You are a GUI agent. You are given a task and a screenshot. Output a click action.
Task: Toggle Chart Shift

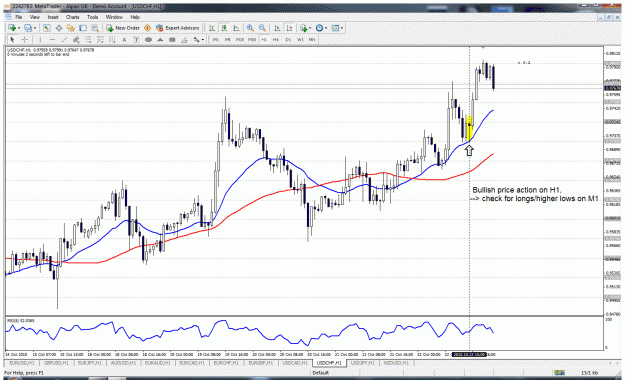(289, 28)
